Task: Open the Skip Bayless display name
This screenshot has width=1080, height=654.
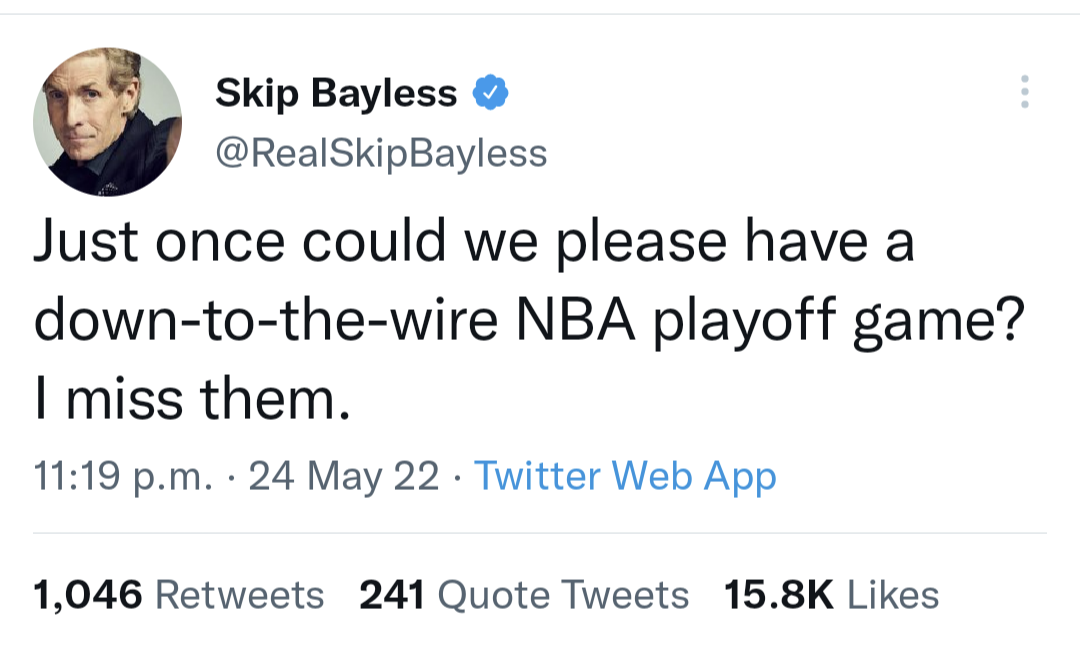Action: pyautogui.click(x=336, y=93)
